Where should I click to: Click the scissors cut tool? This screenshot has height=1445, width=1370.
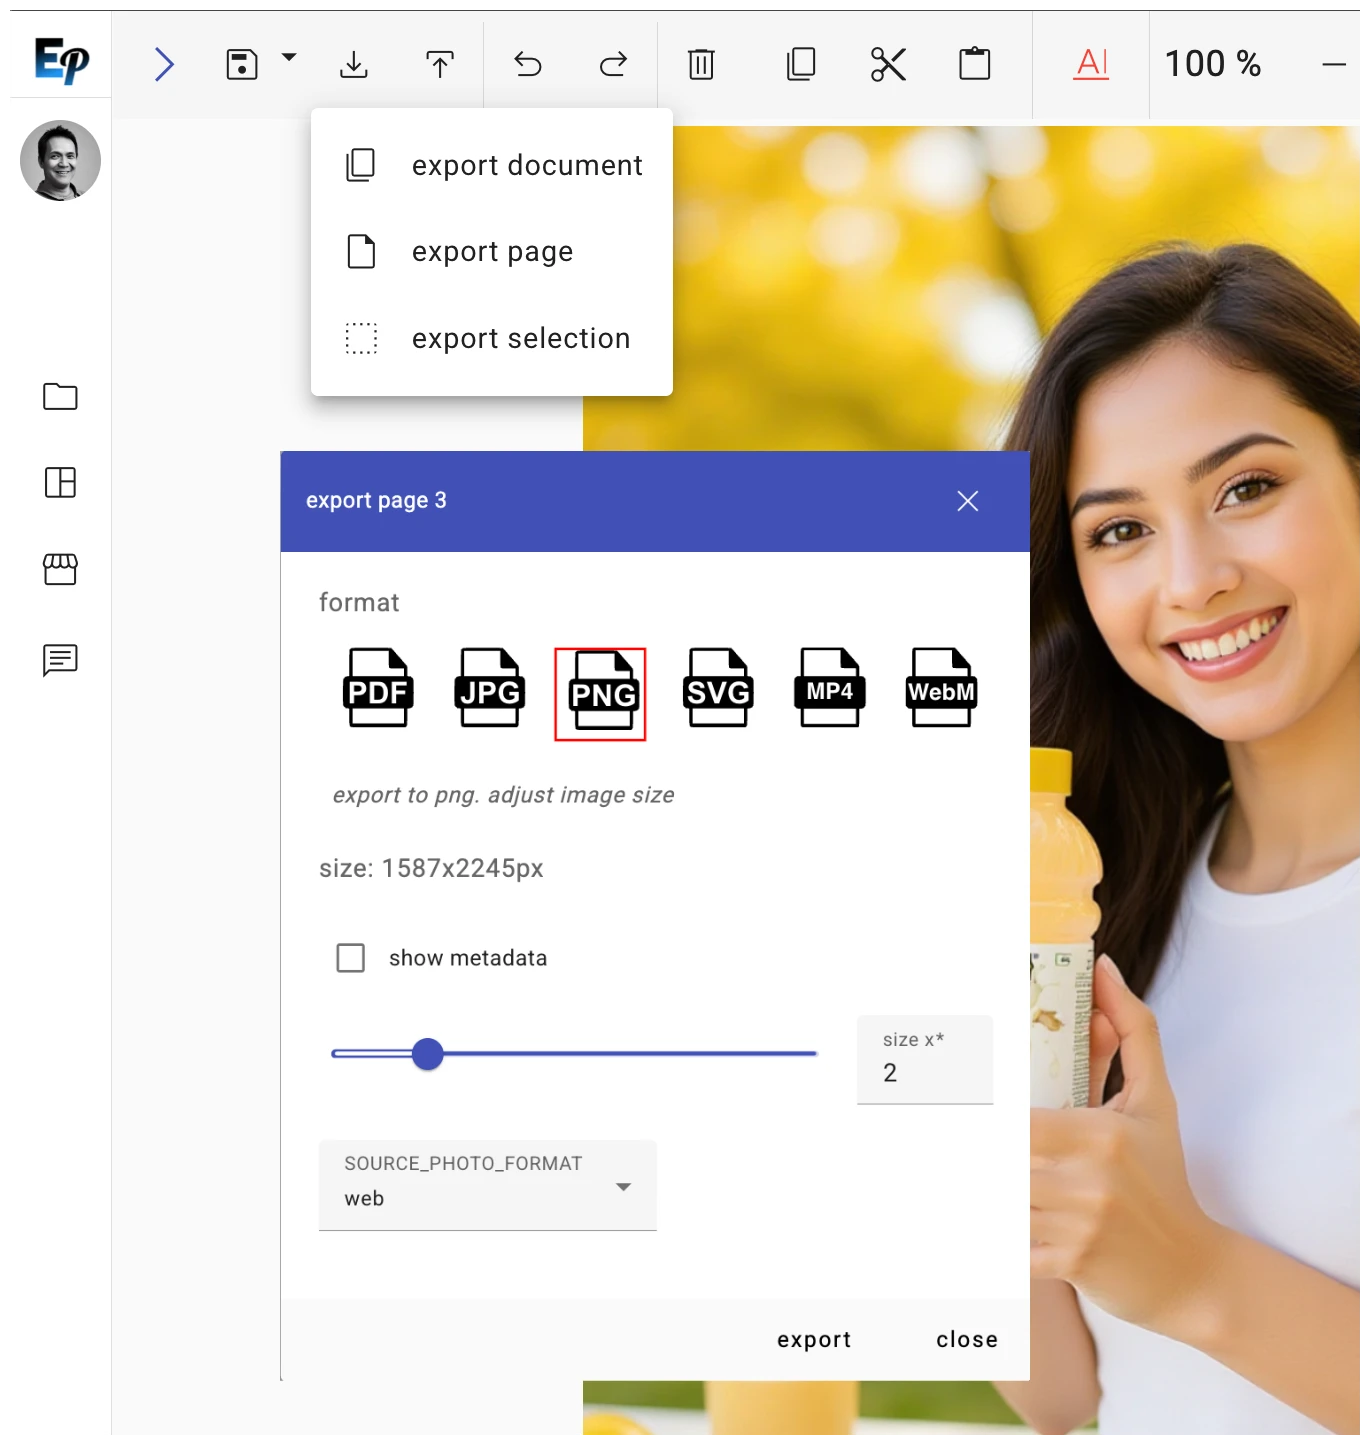[x=887, y=64]
